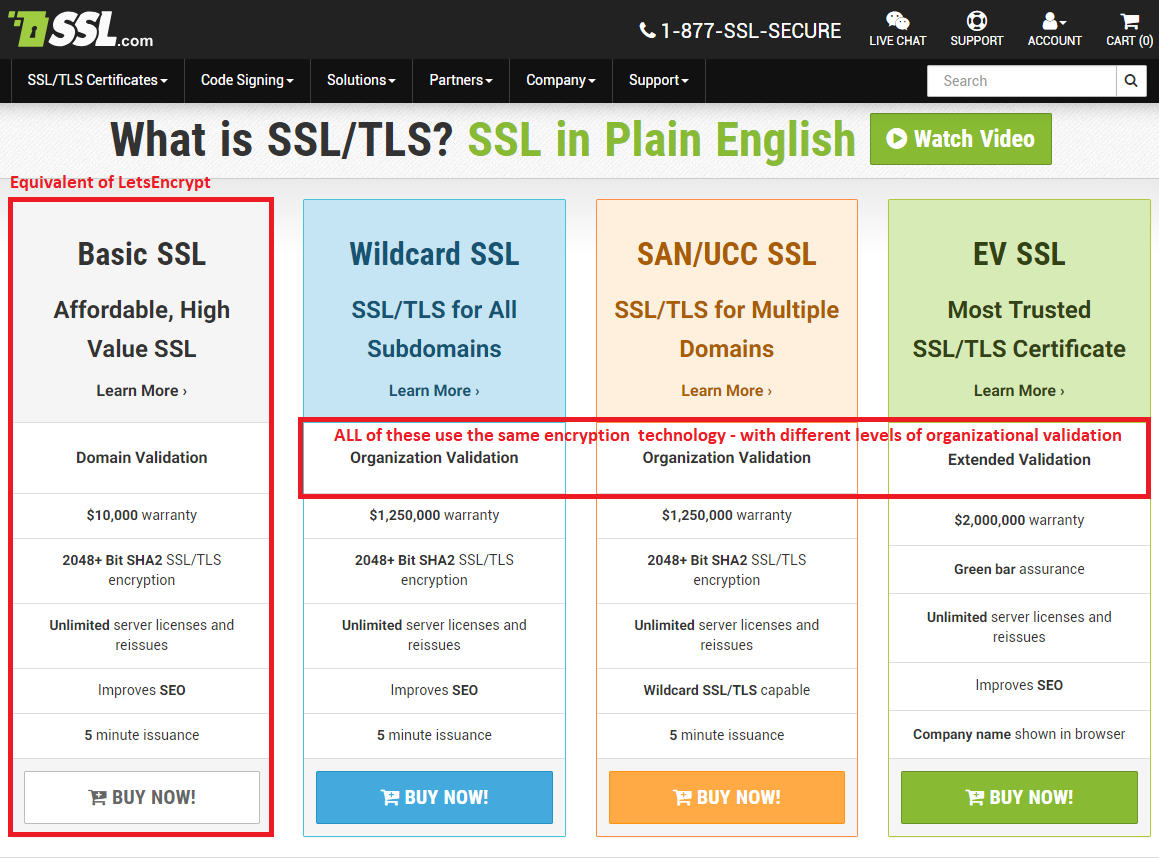Buy the Basic SSL certificate
Screen dimensions: 1159x868
click(x=142, y=797)
